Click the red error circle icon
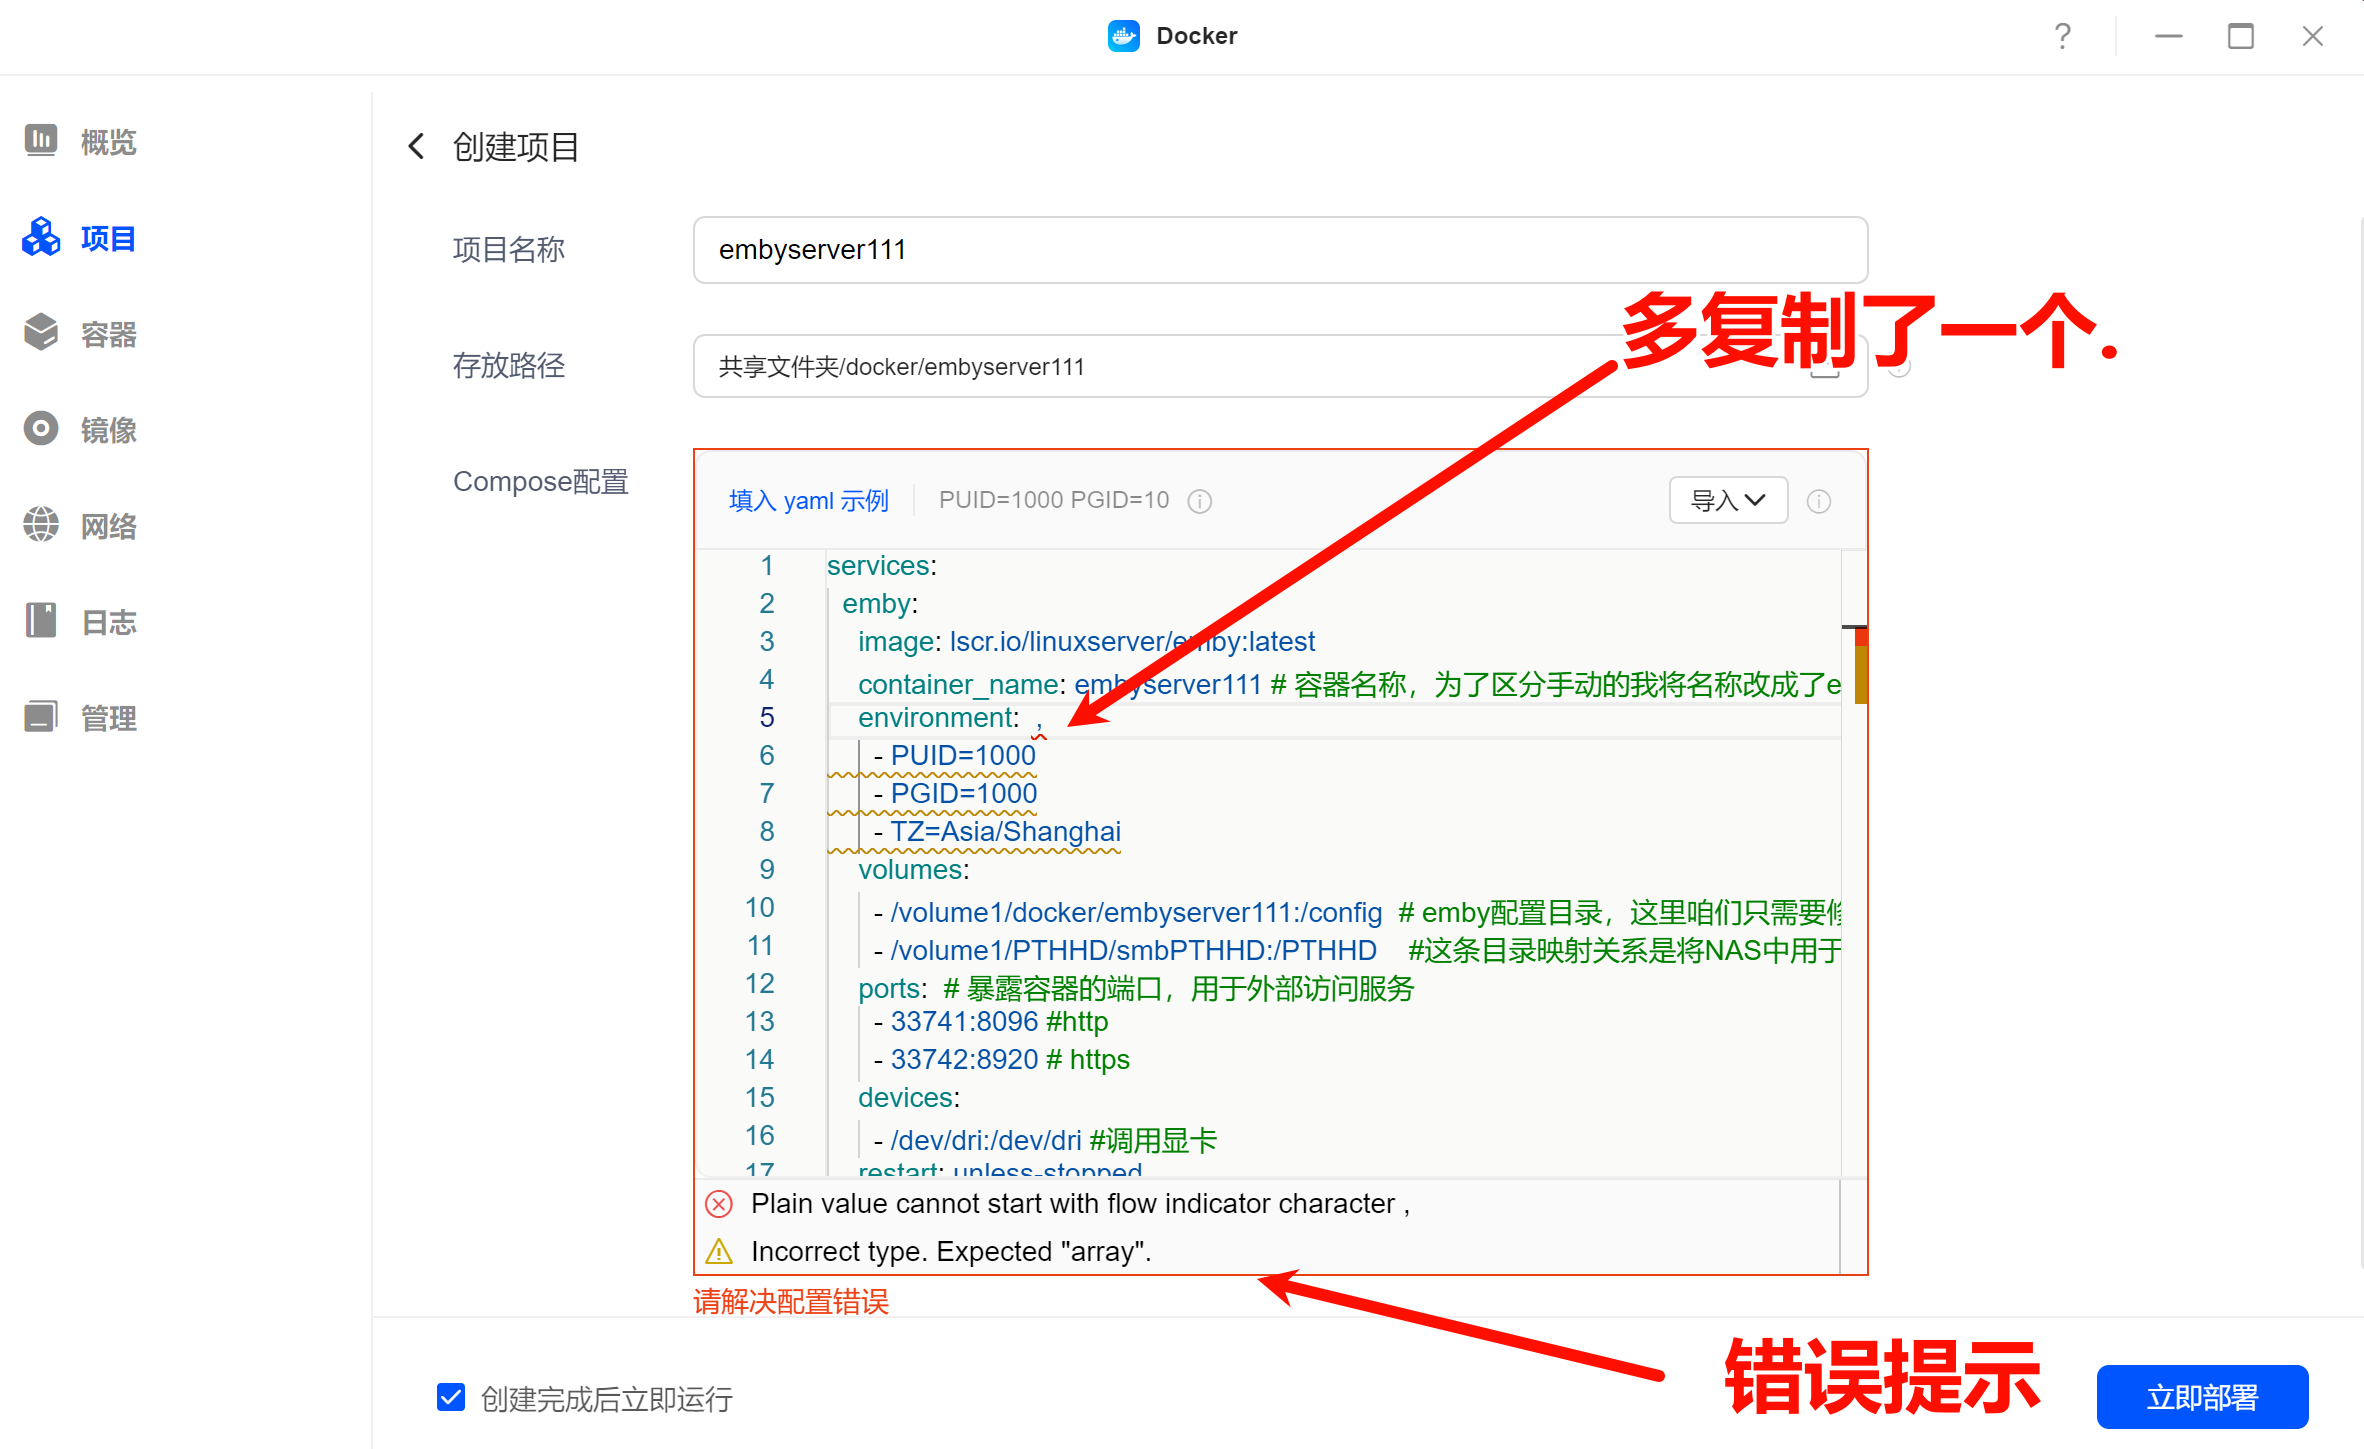 point(719,1204)
